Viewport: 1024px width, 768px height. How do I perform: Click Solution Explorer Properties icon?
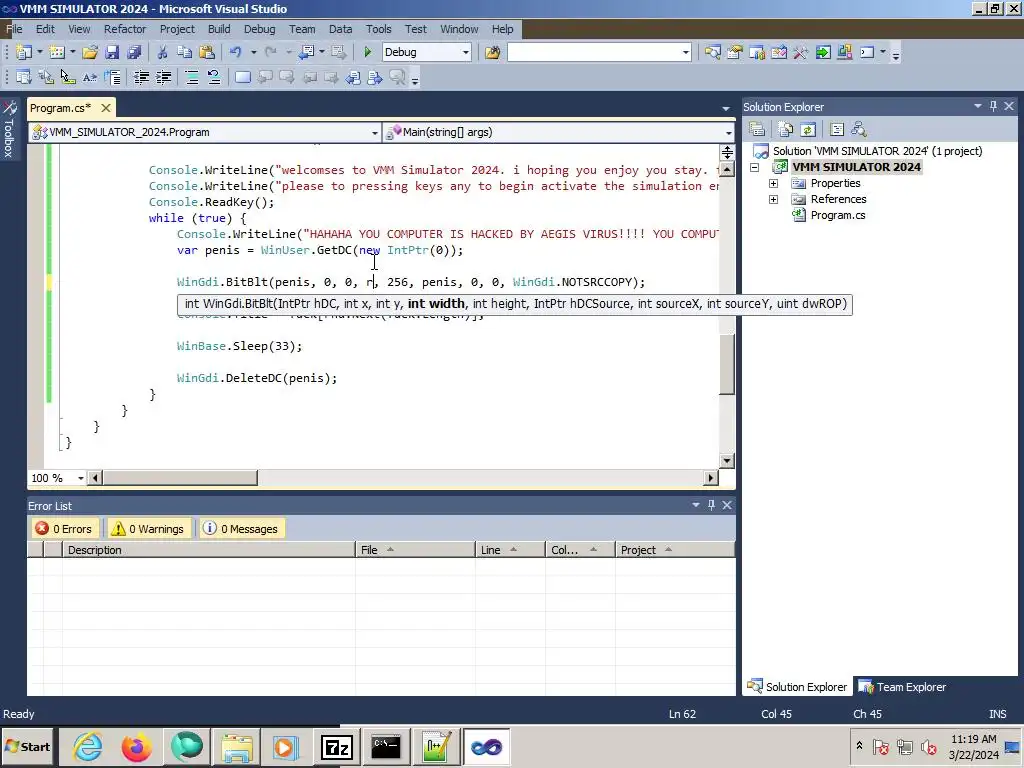coord(757,129)
